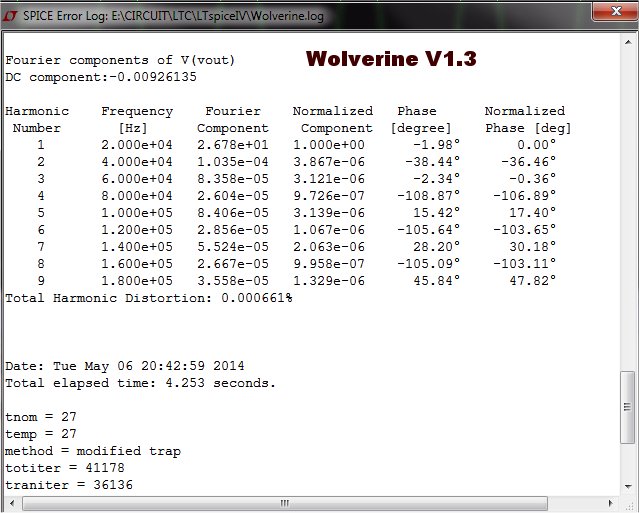This screenshot has width=639, height=513.
Task: Click the 'Total elapsed time: 4.253 seconds' line
Action: pyautogui.click(x=141, y=383)
